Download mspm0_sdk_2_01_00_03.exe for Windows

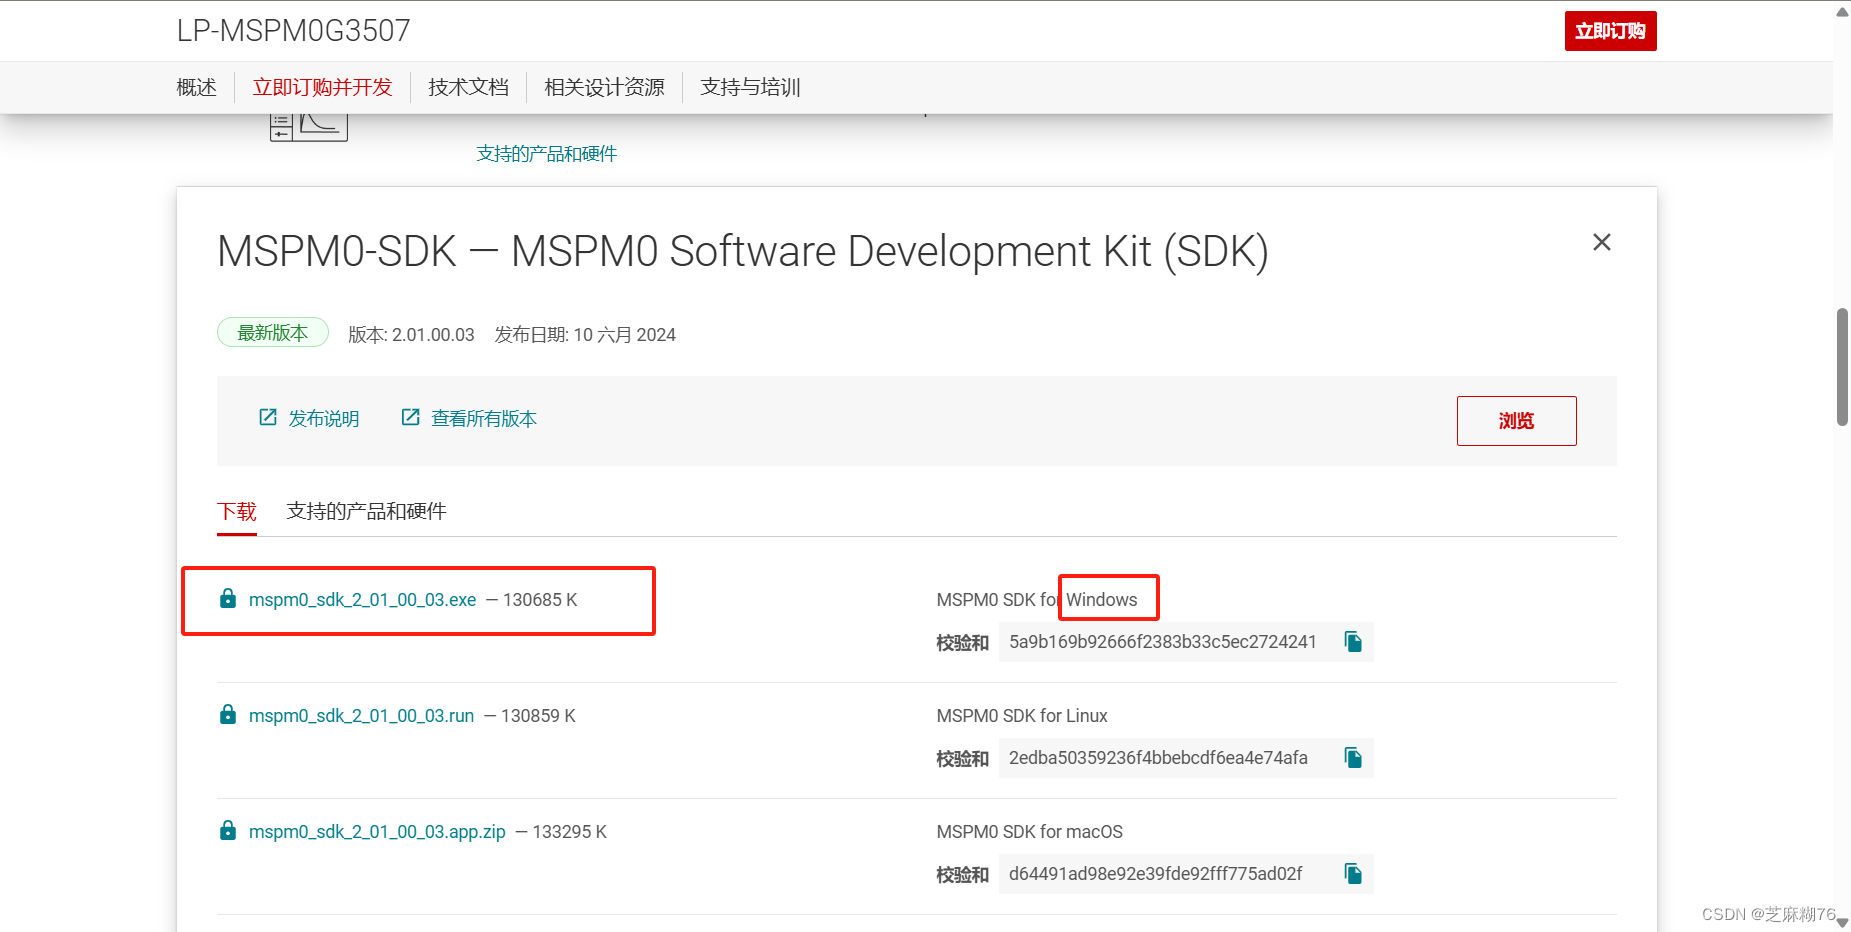[x=360, y=599]
